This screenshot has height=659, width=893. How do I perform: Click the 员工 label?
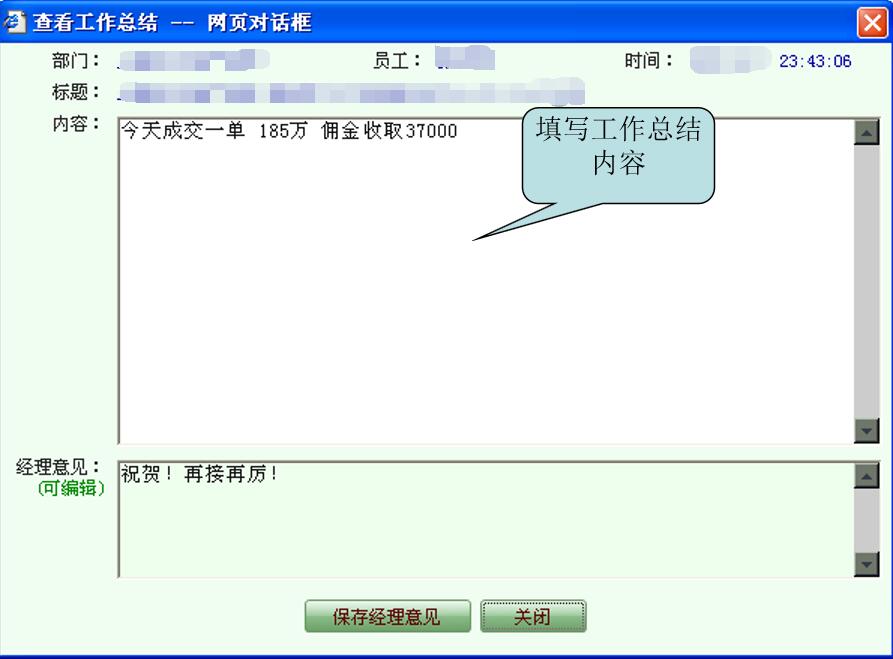point(396,60)
